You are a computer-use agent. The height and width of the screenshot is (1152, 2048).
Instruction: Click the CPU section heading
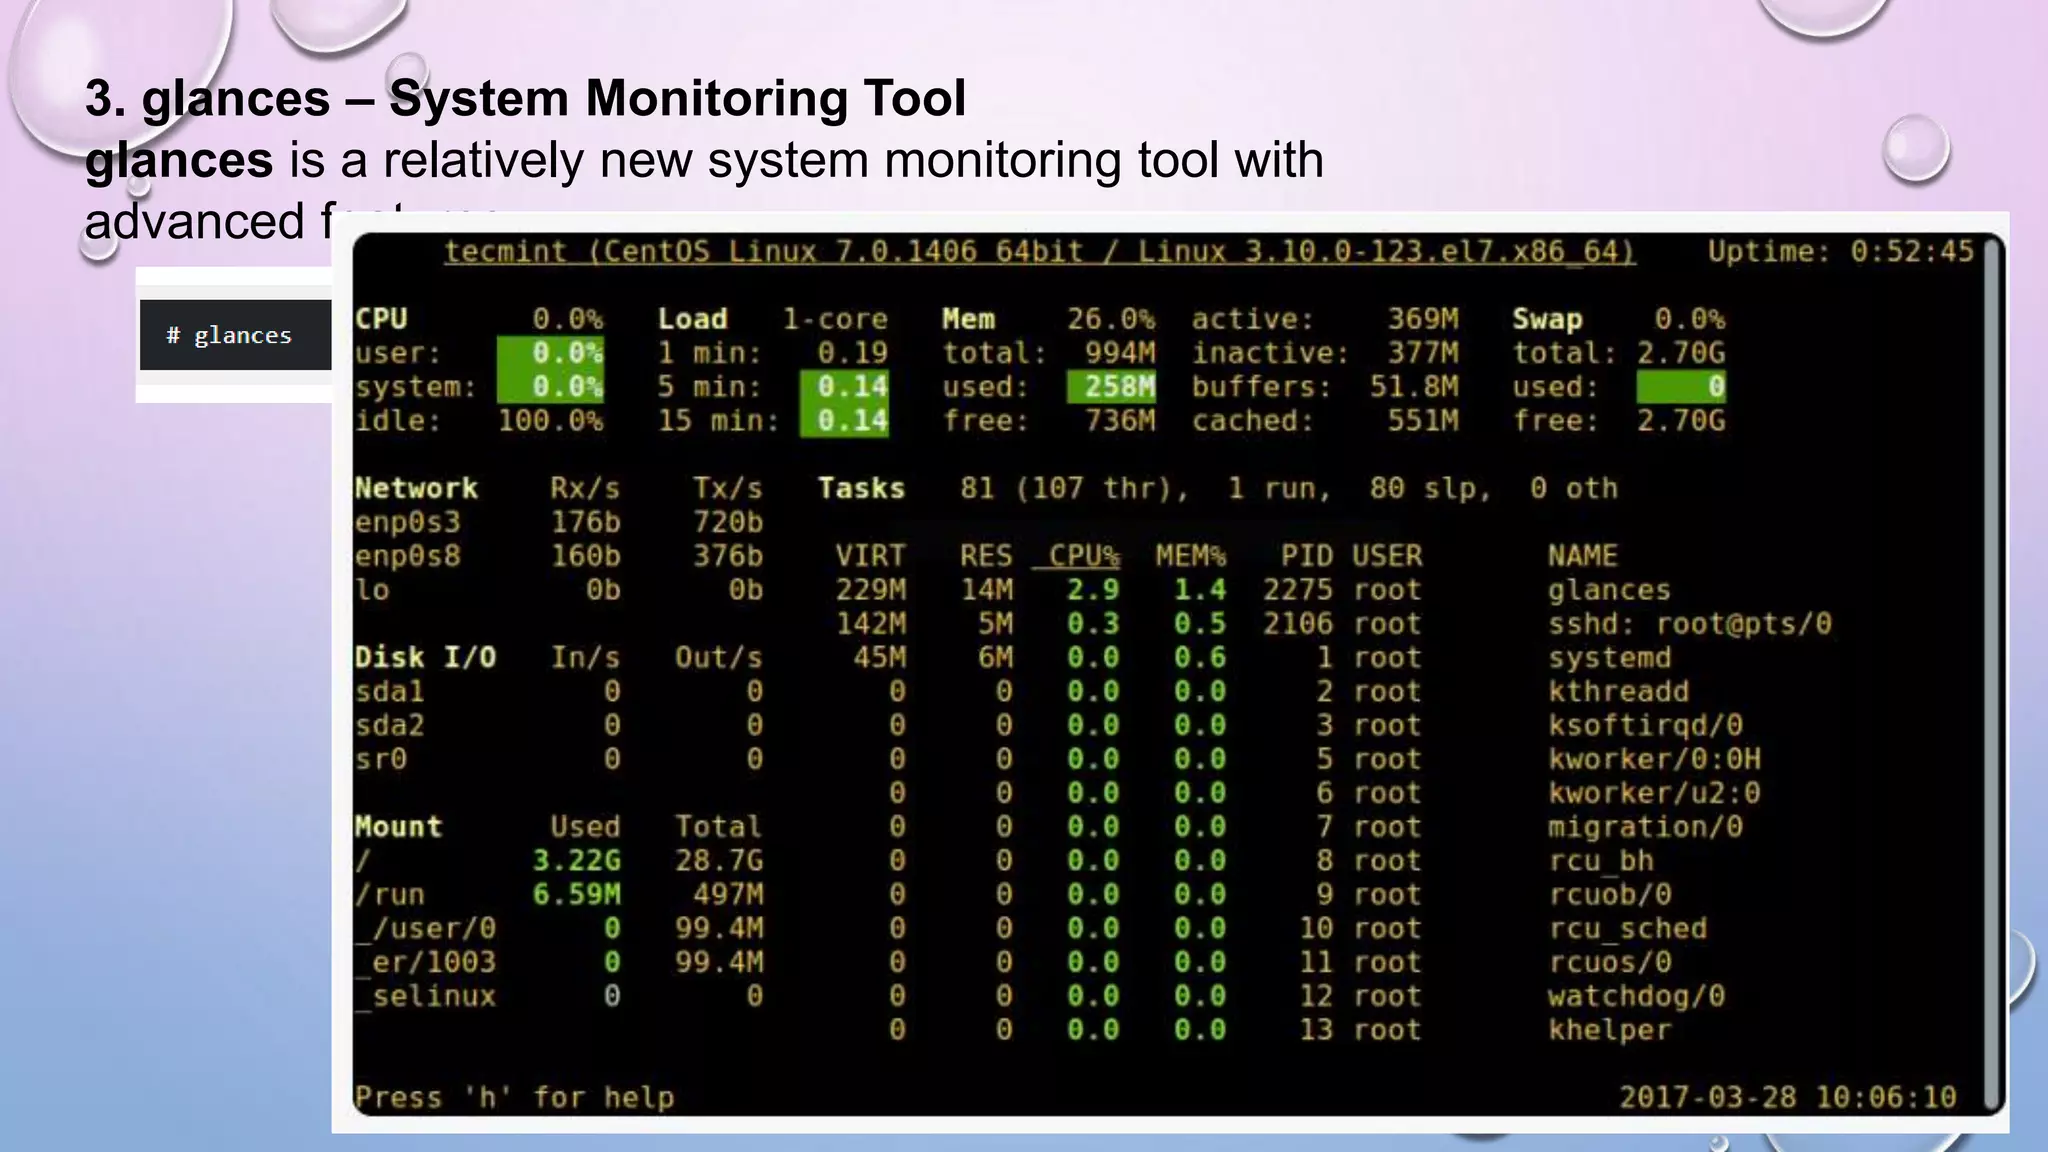tap(381, 319)
